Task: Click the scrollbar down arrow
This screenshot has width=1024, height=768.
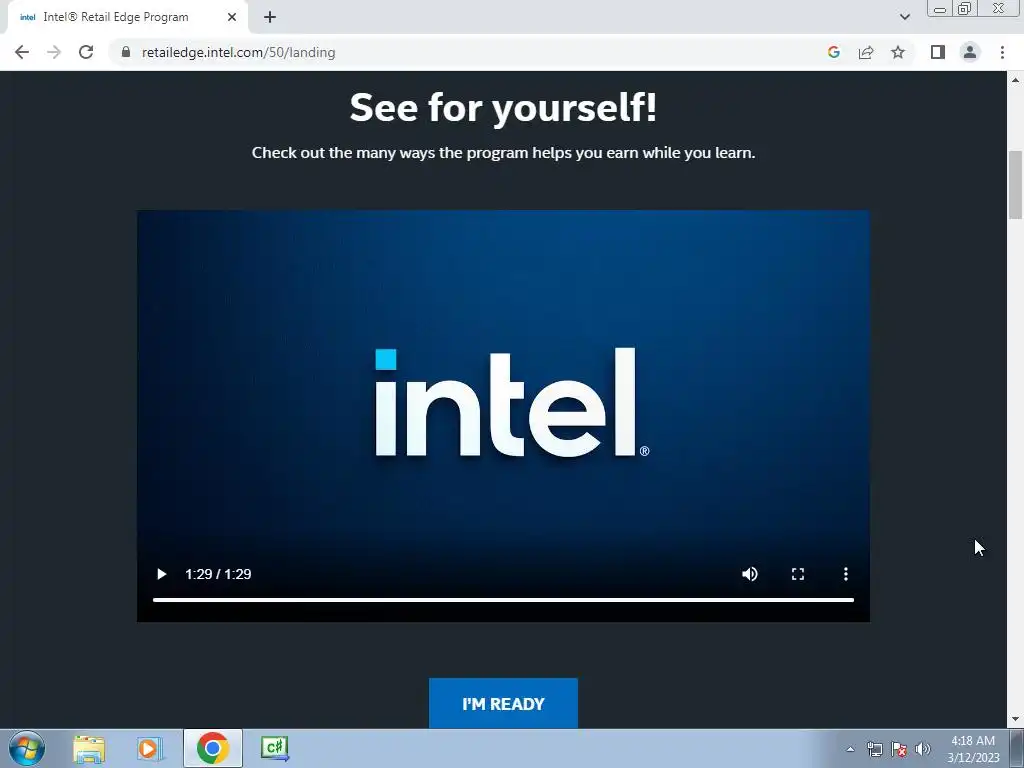Action: (x=1015, y=720)
